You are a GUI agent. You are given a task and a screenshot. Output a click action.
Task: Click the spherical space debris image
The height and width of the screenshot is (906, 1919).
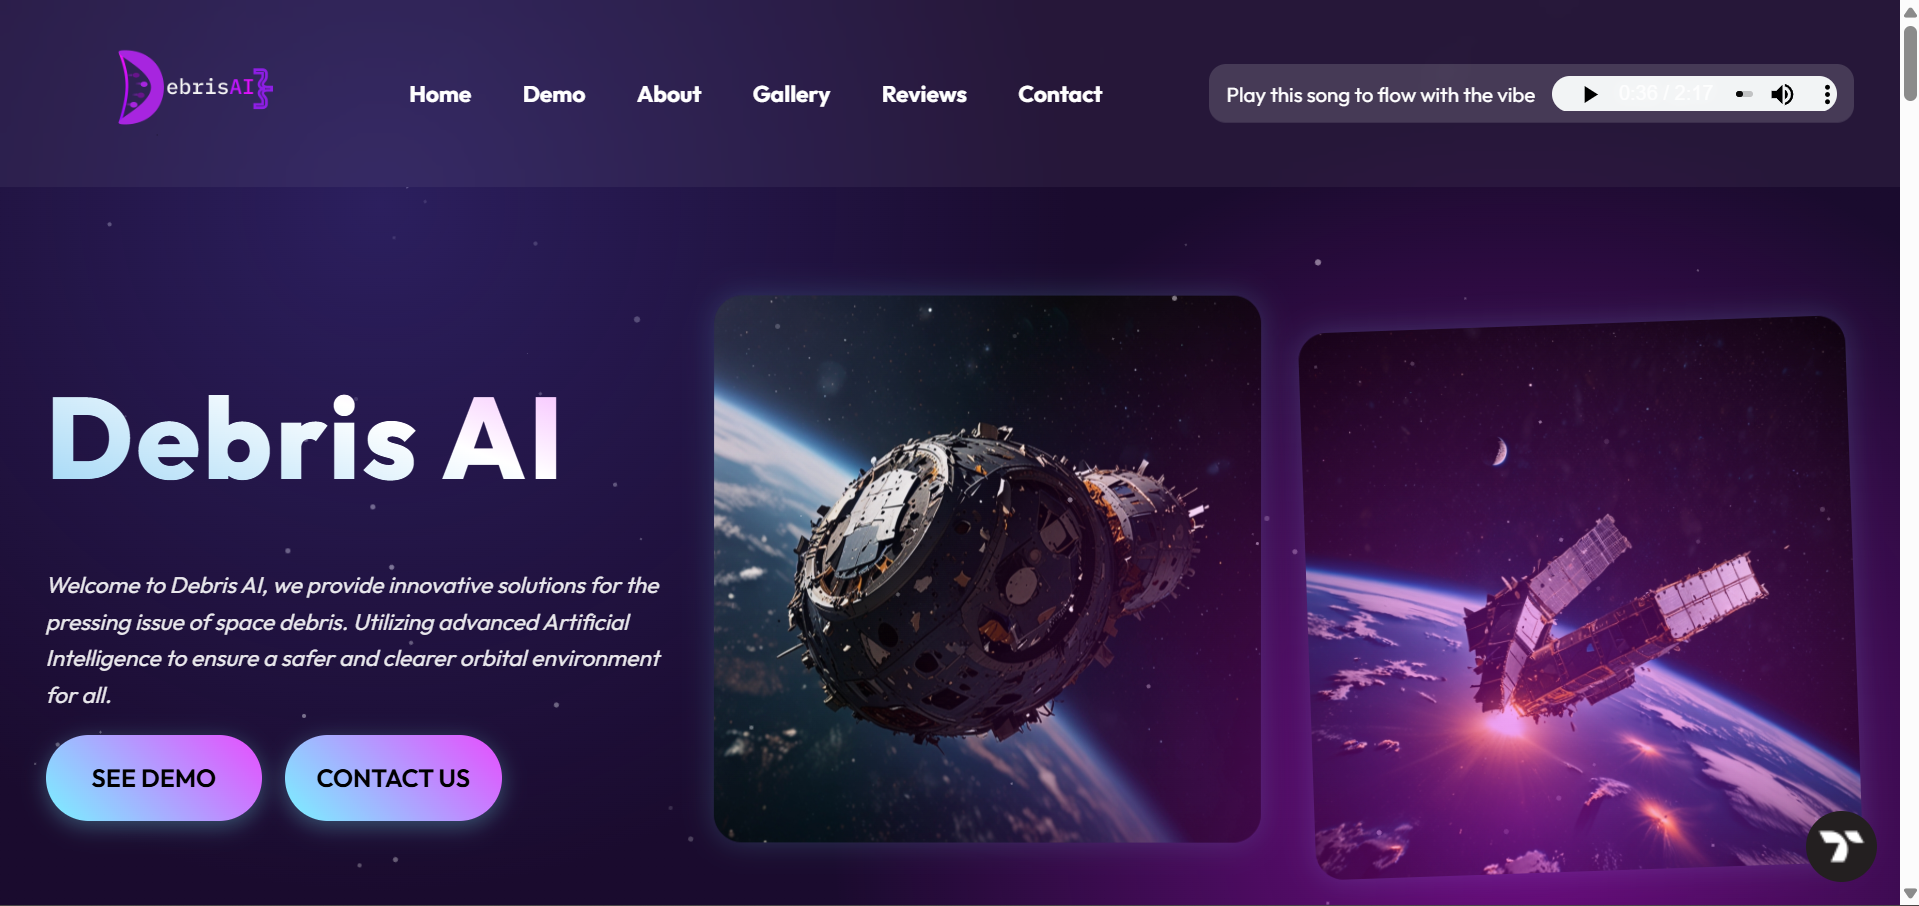pos(987,568)
